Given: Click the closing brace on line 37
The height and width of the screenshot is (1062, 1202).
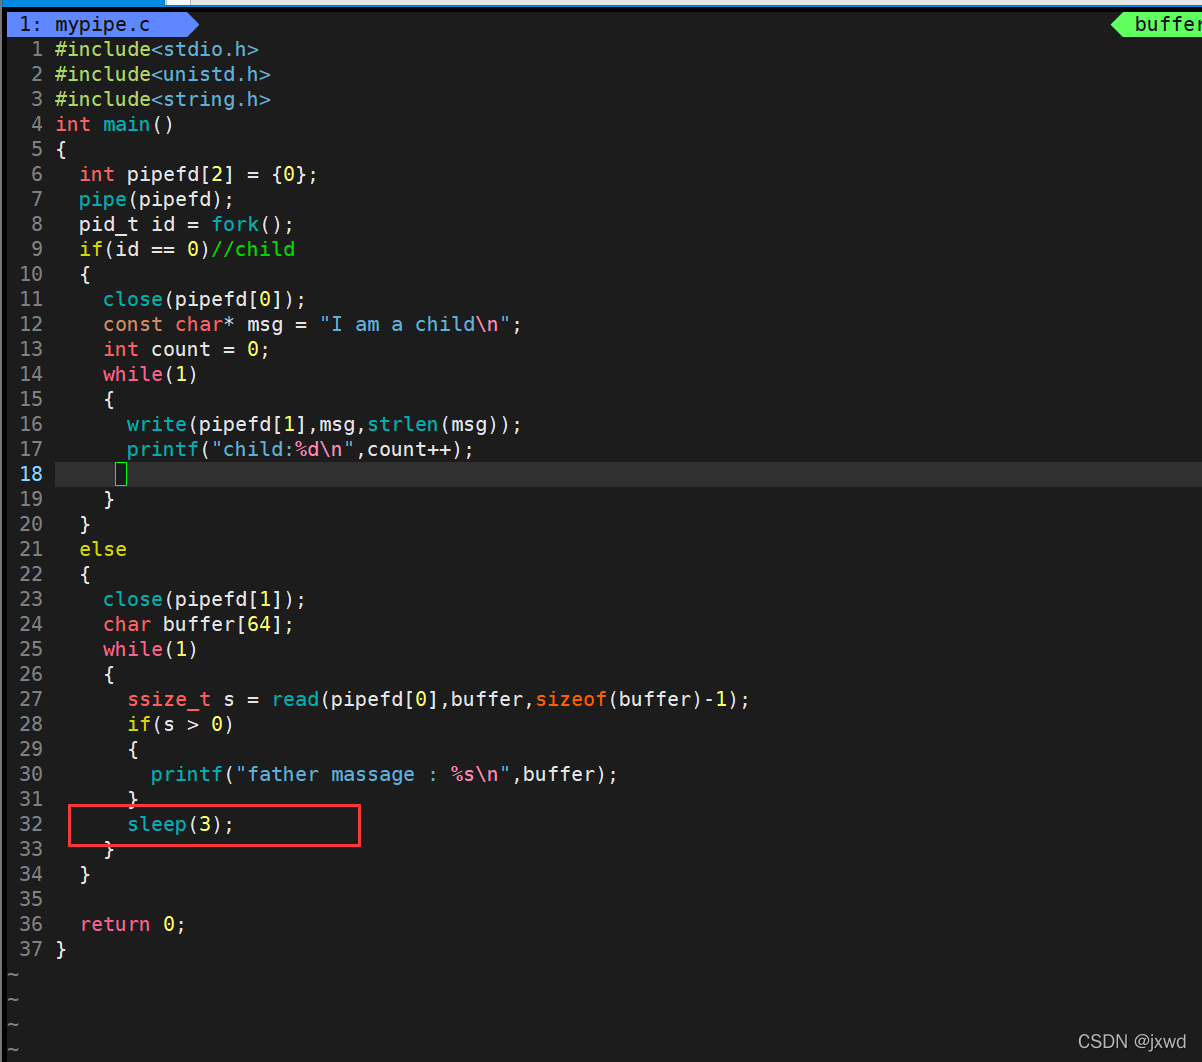Looking at the screenshot, I should 61,949.
